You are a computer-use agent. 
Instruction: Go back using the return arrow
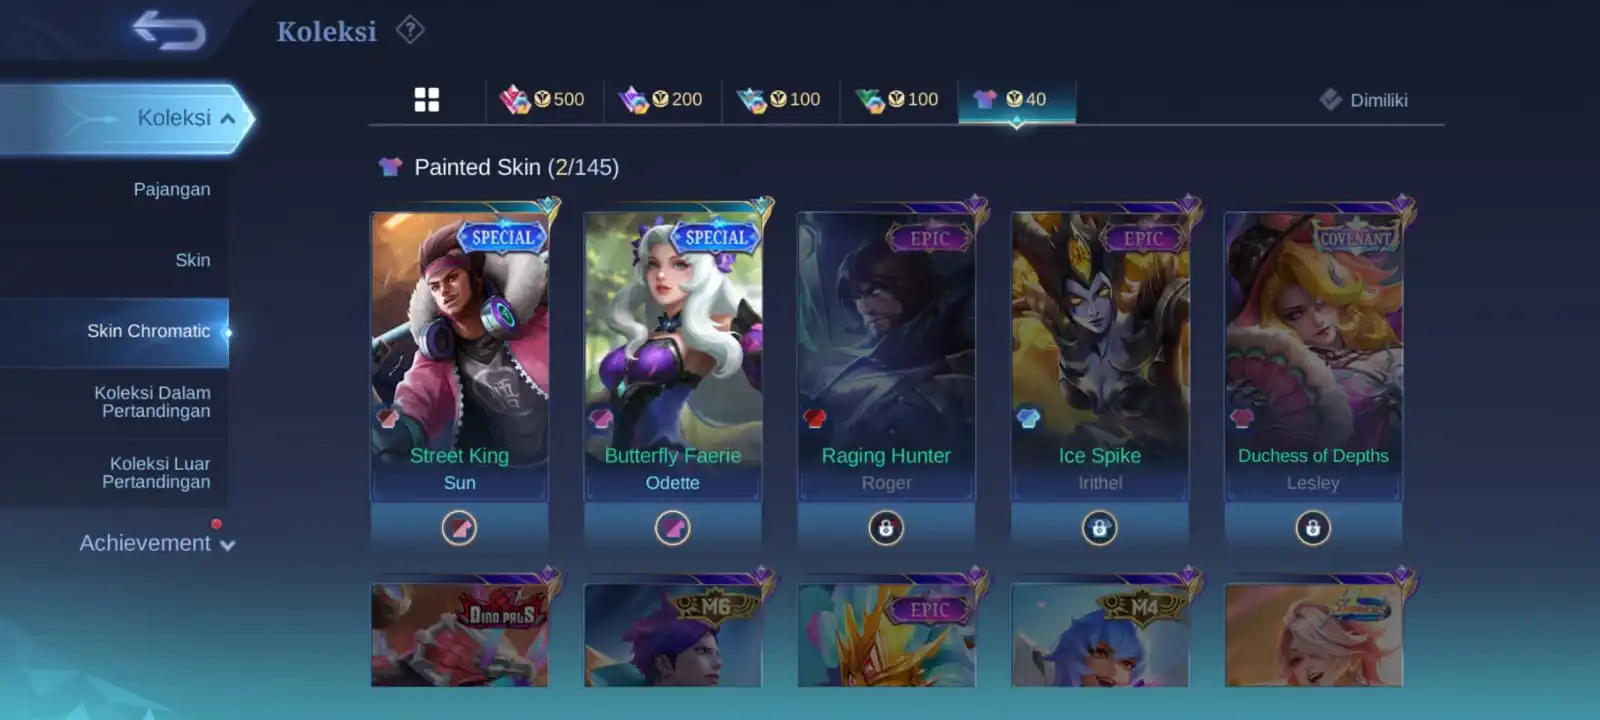[169, 30]
